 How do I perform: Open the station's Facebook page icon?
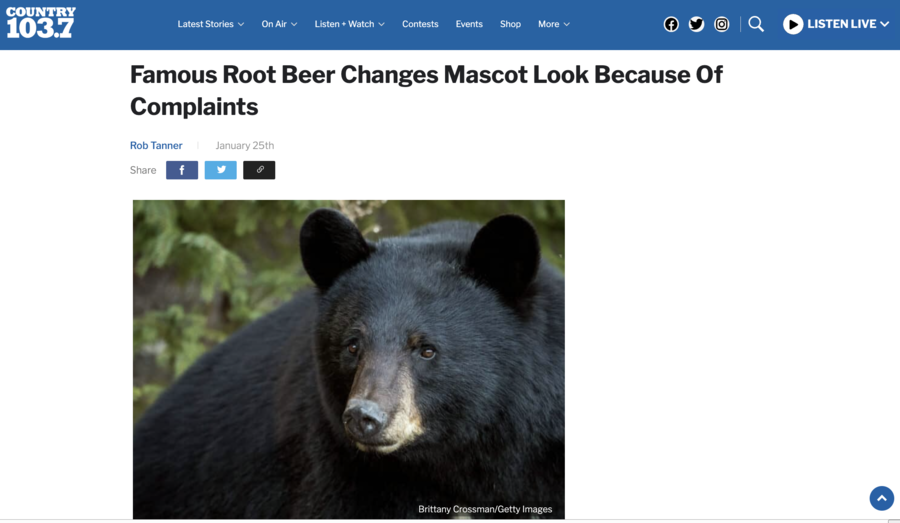click(x=671, y=24)
